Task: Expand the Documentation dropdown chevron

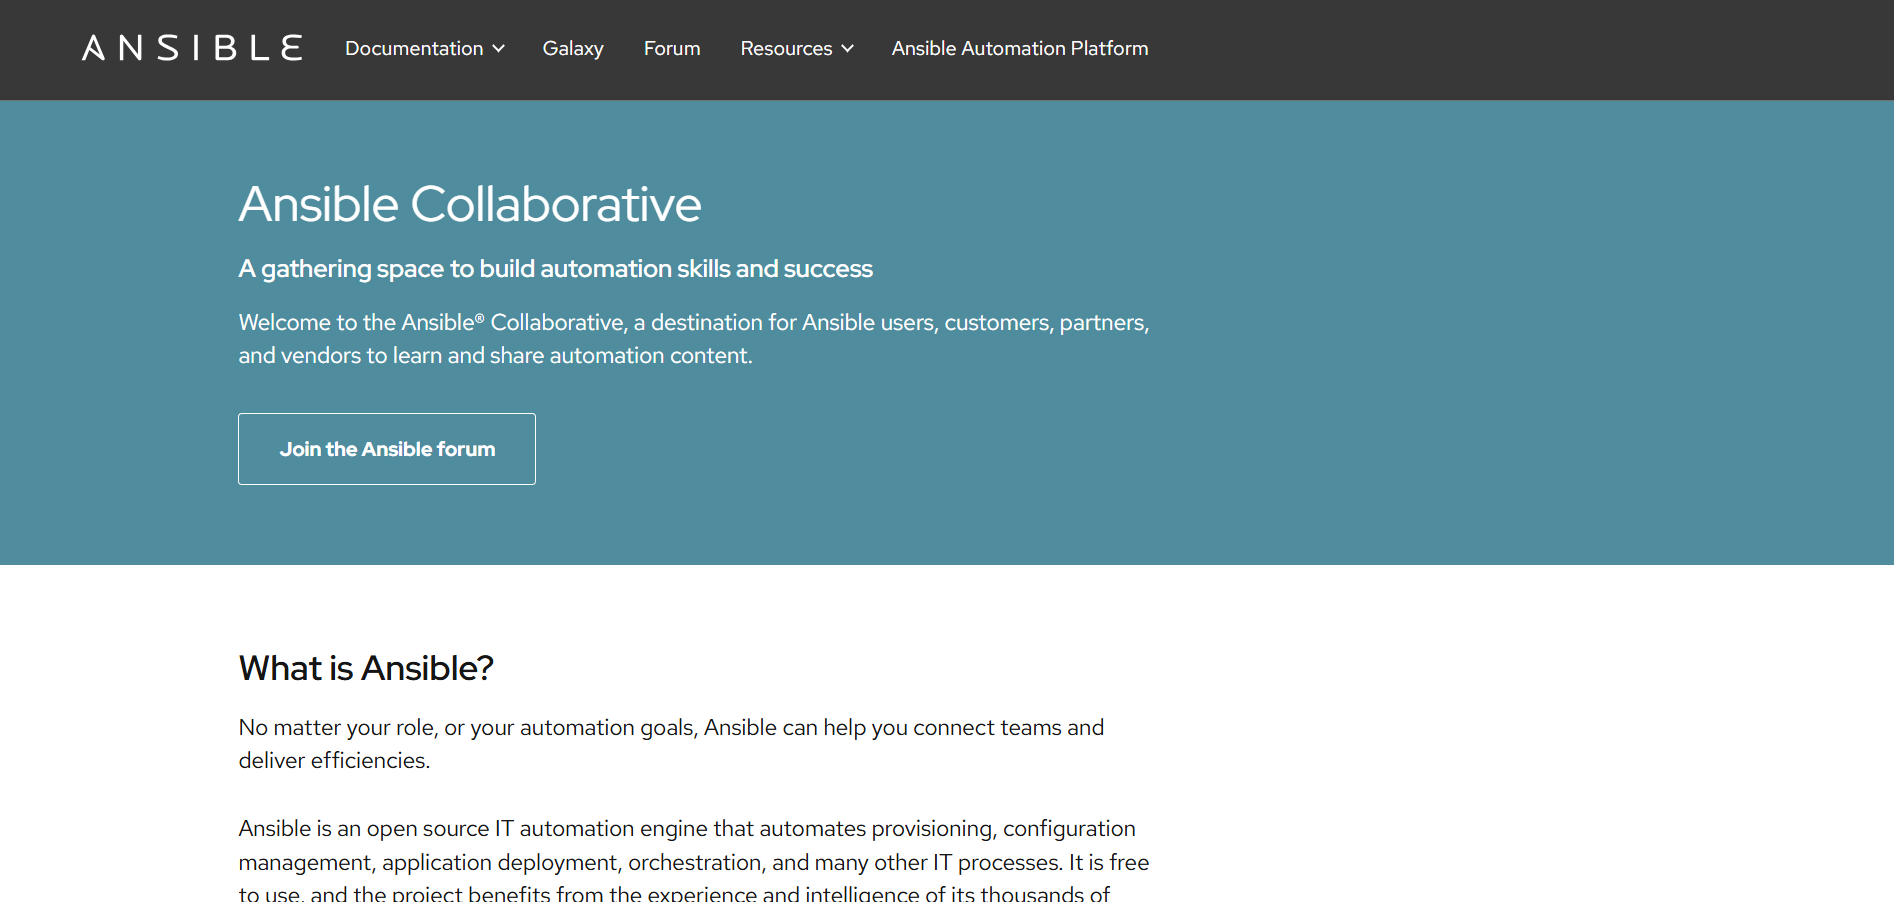Action: pos(499,49)
